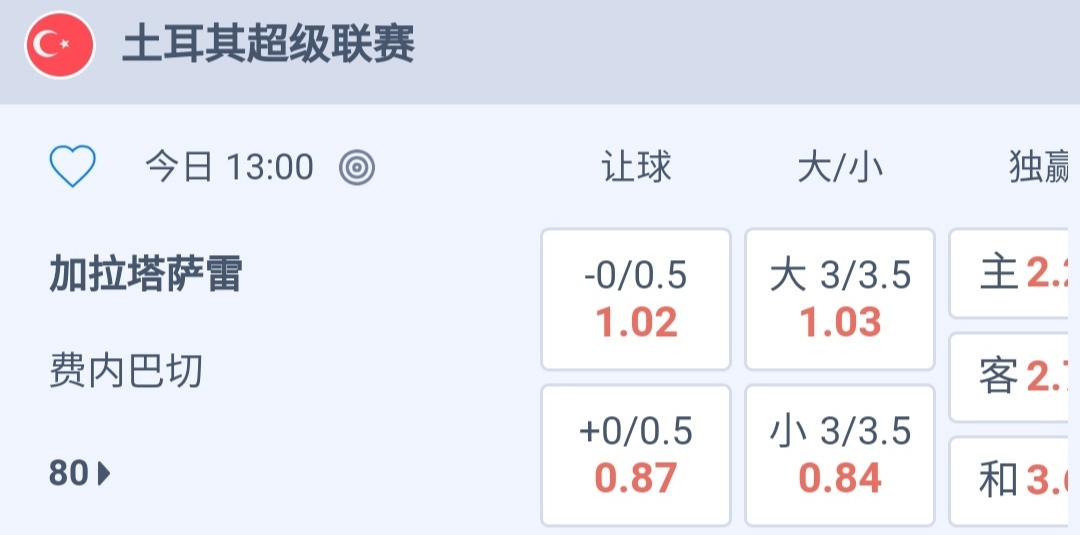
Task: Expand more markets via the 80 count
Action: (x=70, y=473)
